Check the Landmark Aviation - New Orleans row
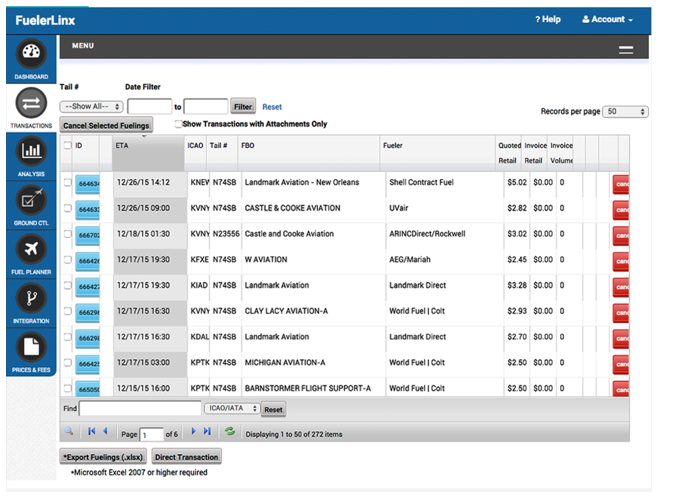Screen dimensions: 687x499 [x=68, y=183]
